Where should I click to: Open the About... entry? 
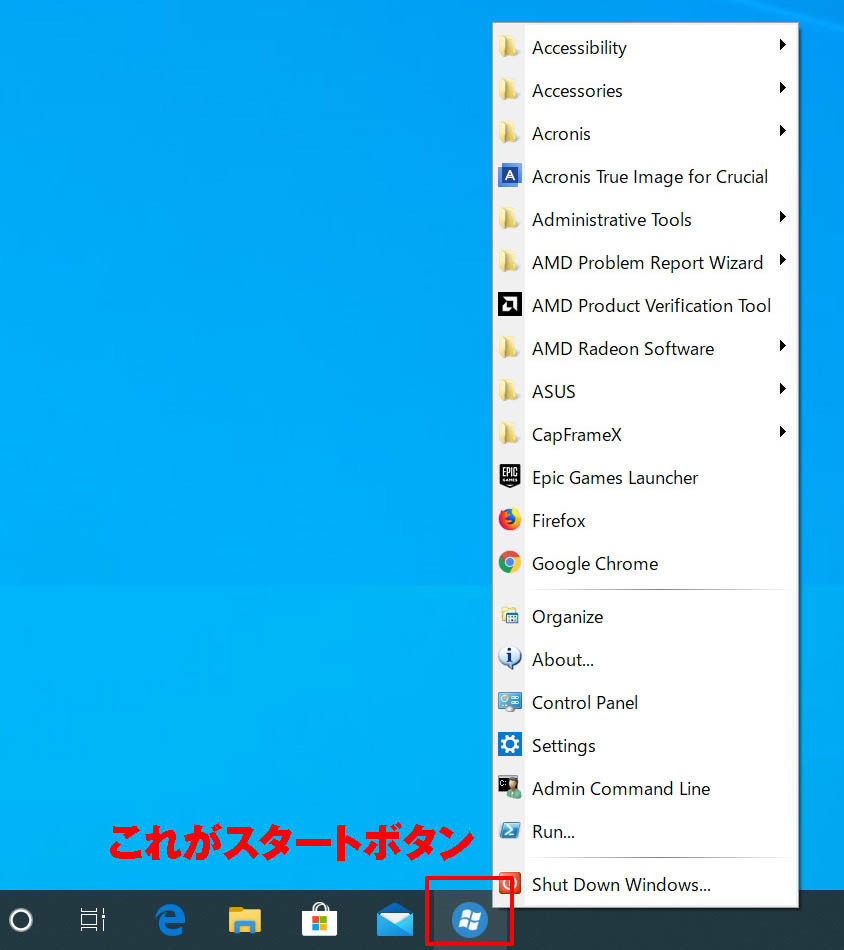tap(645, 660)
